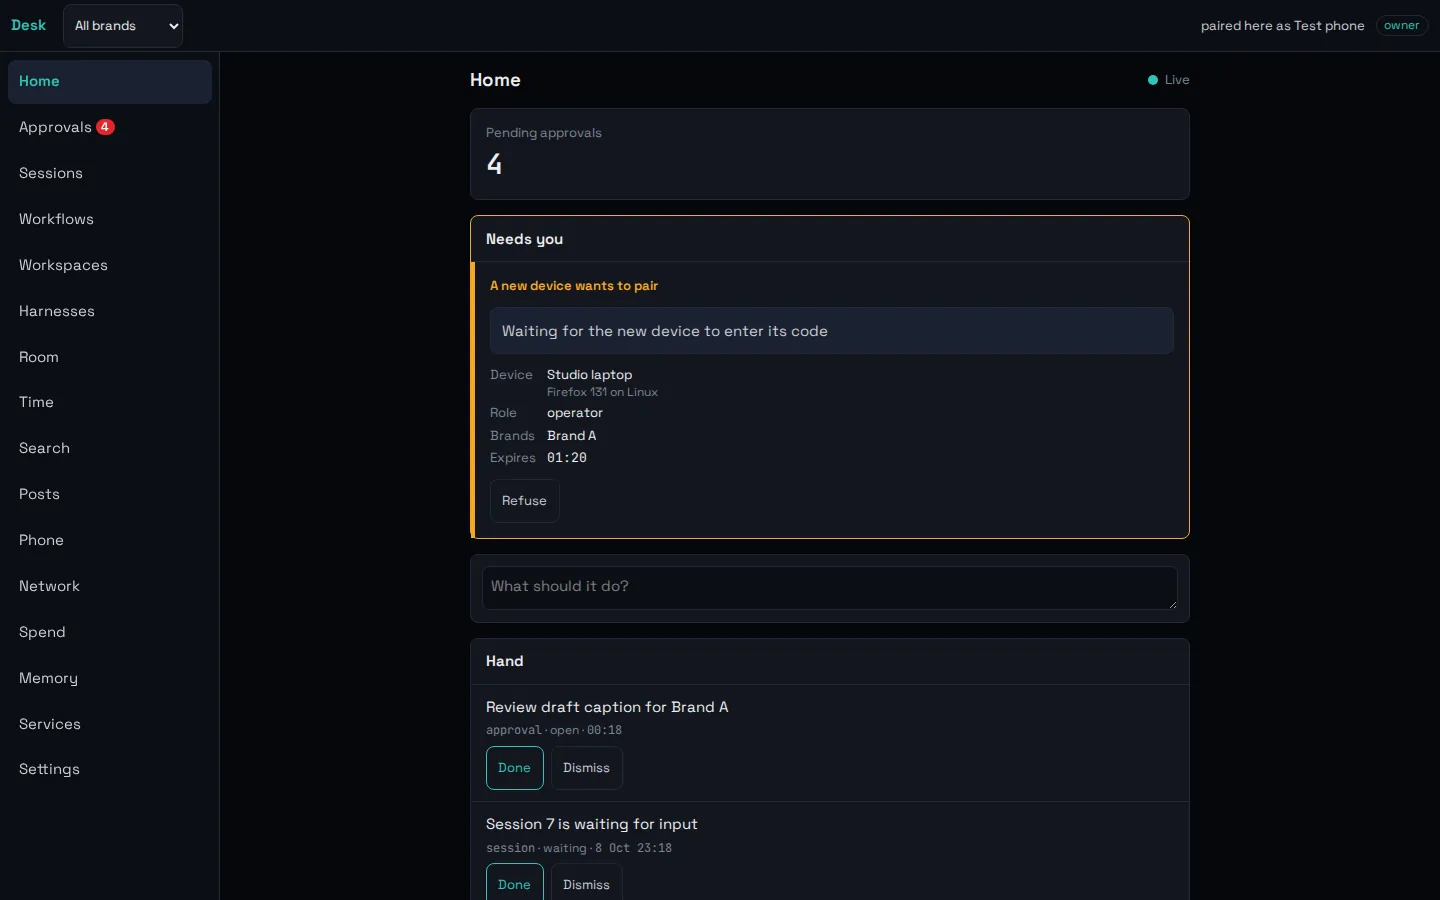Image resolution: width=1440 pixels, height=900 pixels.
Task: Click the 'Needs you' heading
Action: (525, 240)
